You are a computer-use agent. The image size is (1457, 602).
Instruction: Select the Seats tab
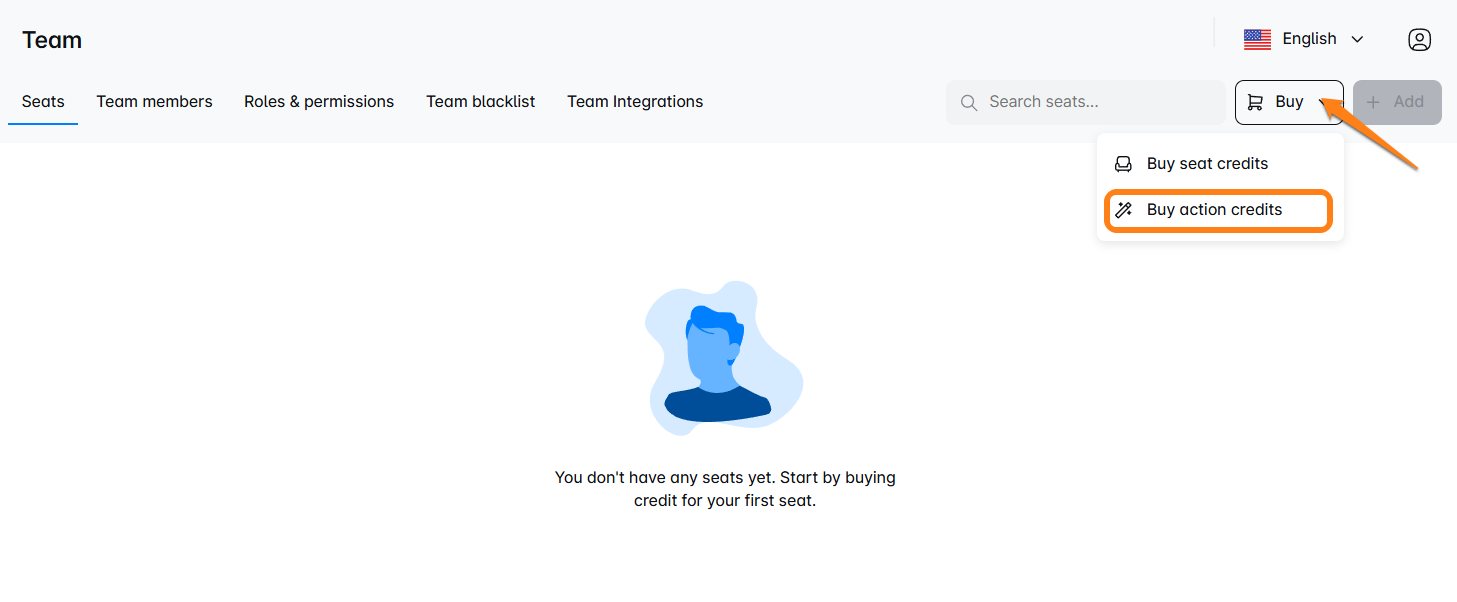point(43,102)
